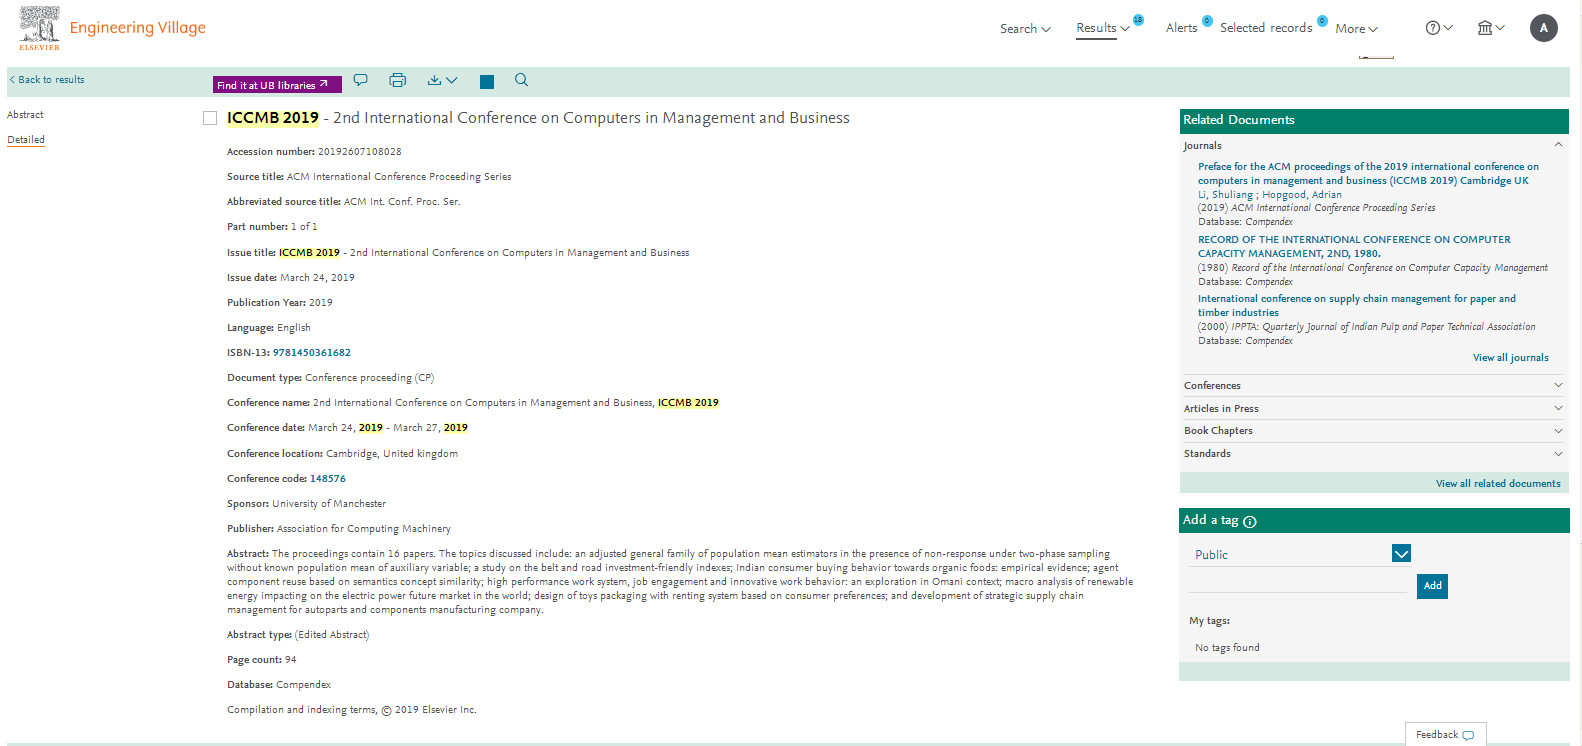
Task: Expand the Book Chapters section
Action: pos(1373,431)
